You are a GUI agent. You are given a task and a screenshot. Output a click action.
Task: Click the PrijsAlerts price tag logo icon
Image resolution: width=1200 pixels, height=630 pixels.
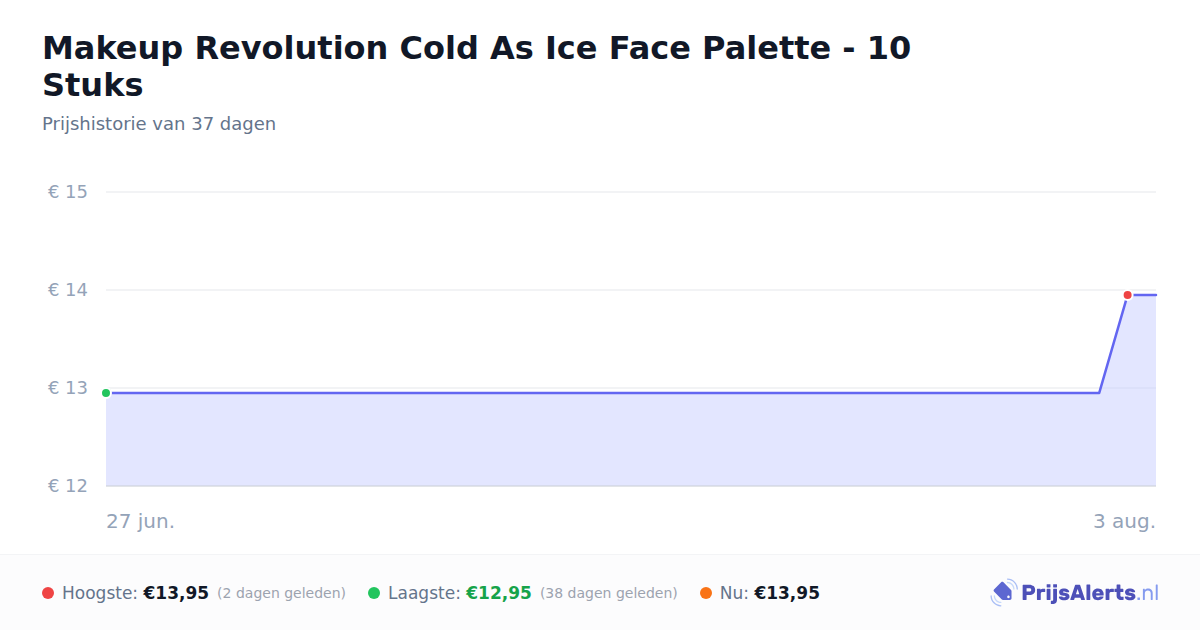[1003, 593]
